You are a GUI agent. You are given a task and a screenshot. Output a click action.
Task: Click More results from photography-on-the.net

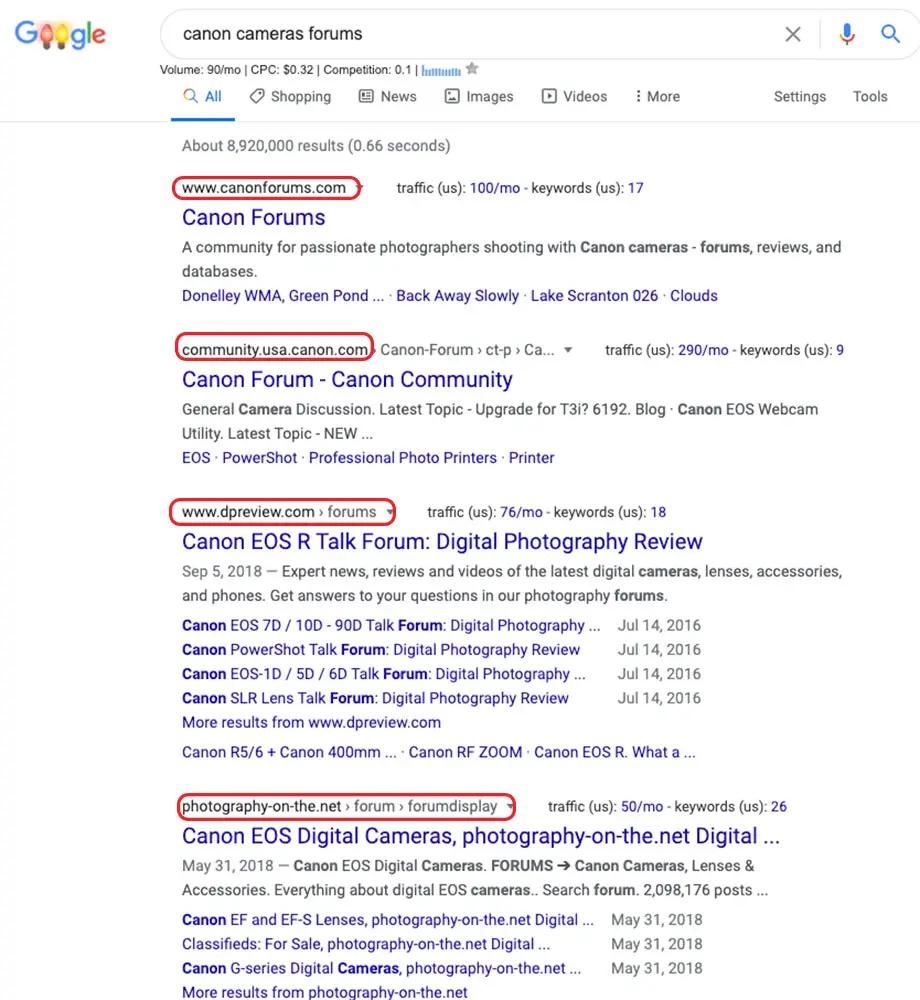325,992
